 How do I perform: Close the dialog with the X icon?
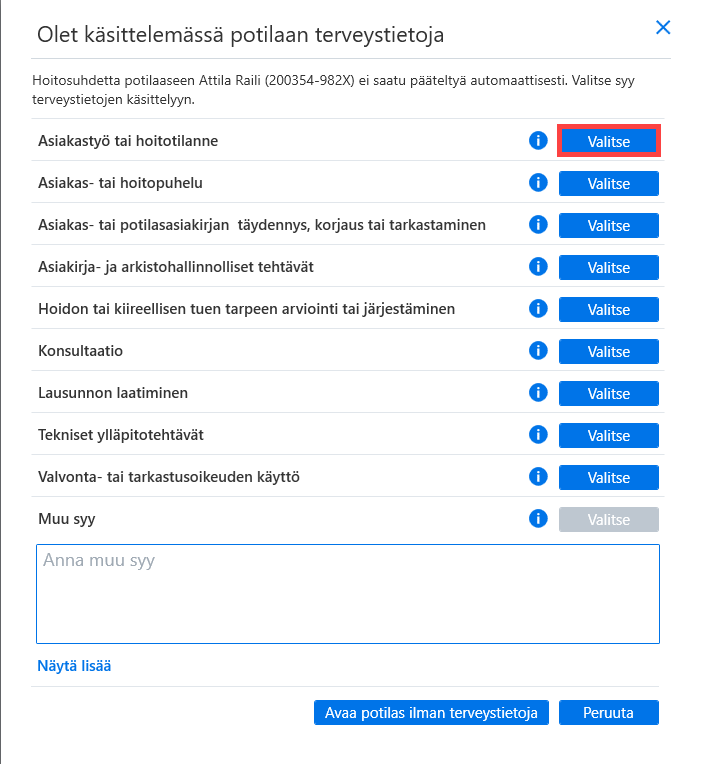663,27
